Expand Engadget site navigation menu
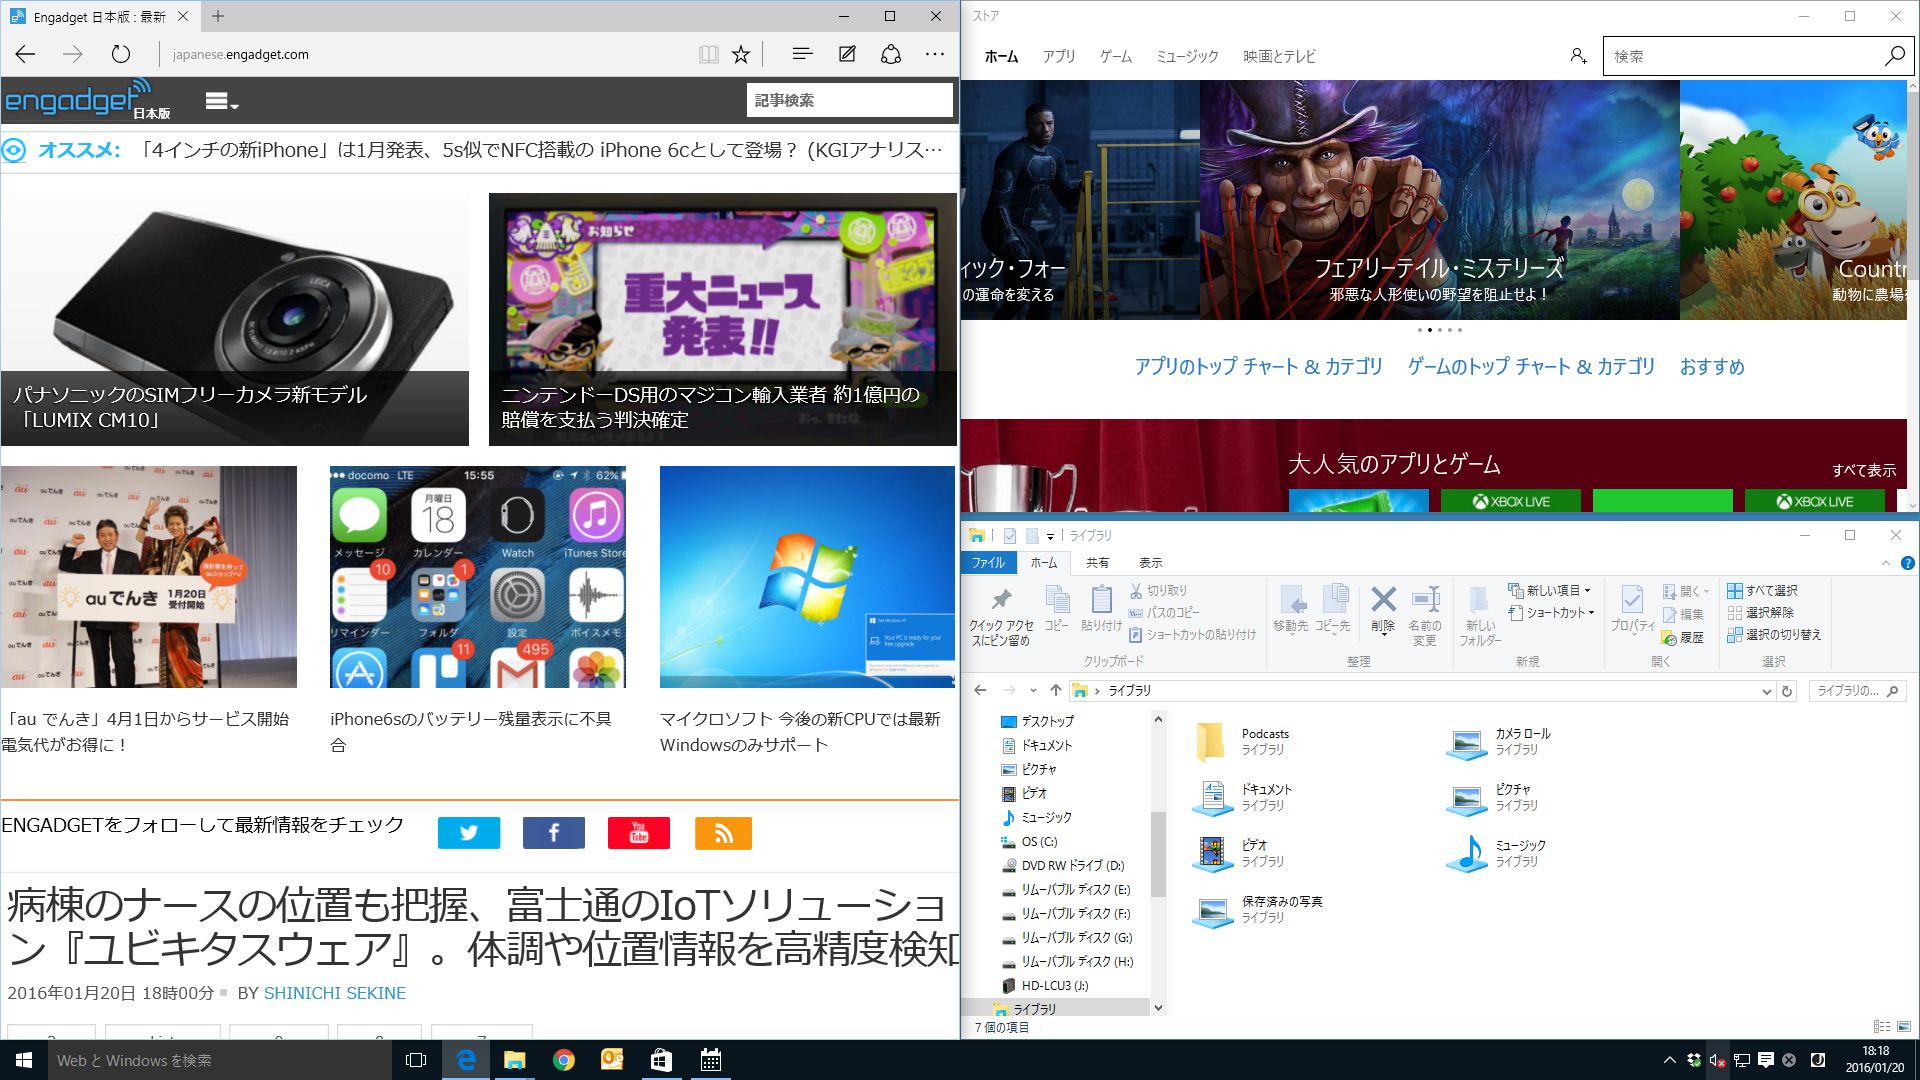Image resolution: width=1920 pixels, height=1080 pixels. (x=222, y=101)
